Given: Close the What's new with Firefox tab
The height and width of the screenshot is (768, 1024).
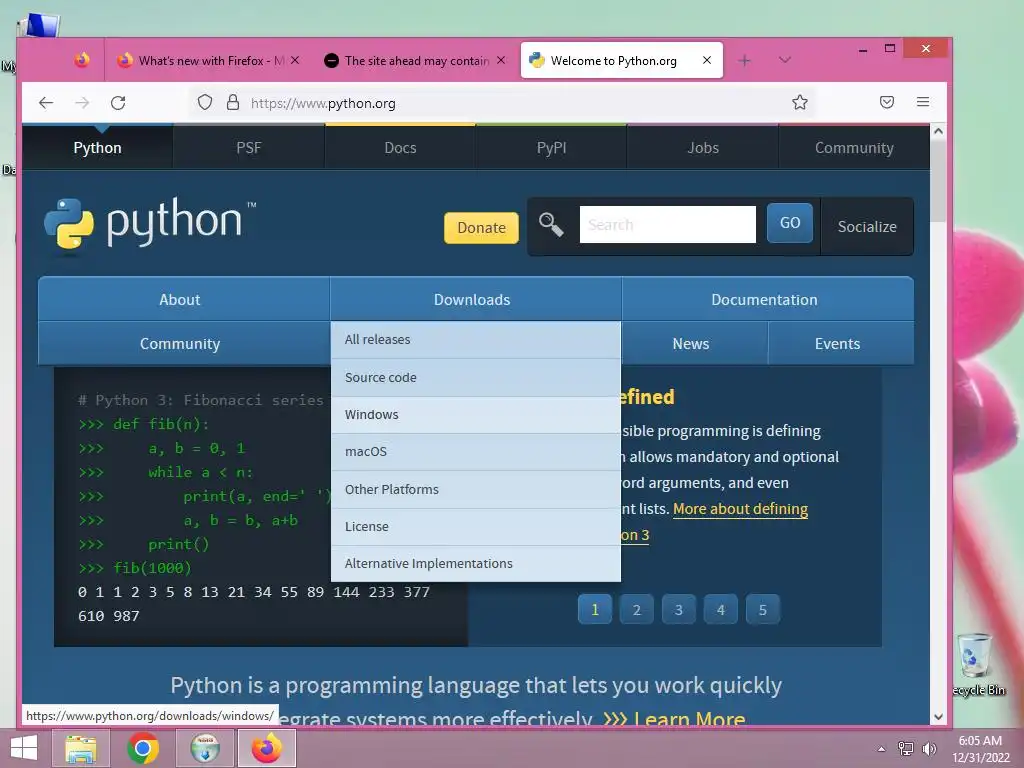Looking at the screenshot, I should (x=295, y=60).
